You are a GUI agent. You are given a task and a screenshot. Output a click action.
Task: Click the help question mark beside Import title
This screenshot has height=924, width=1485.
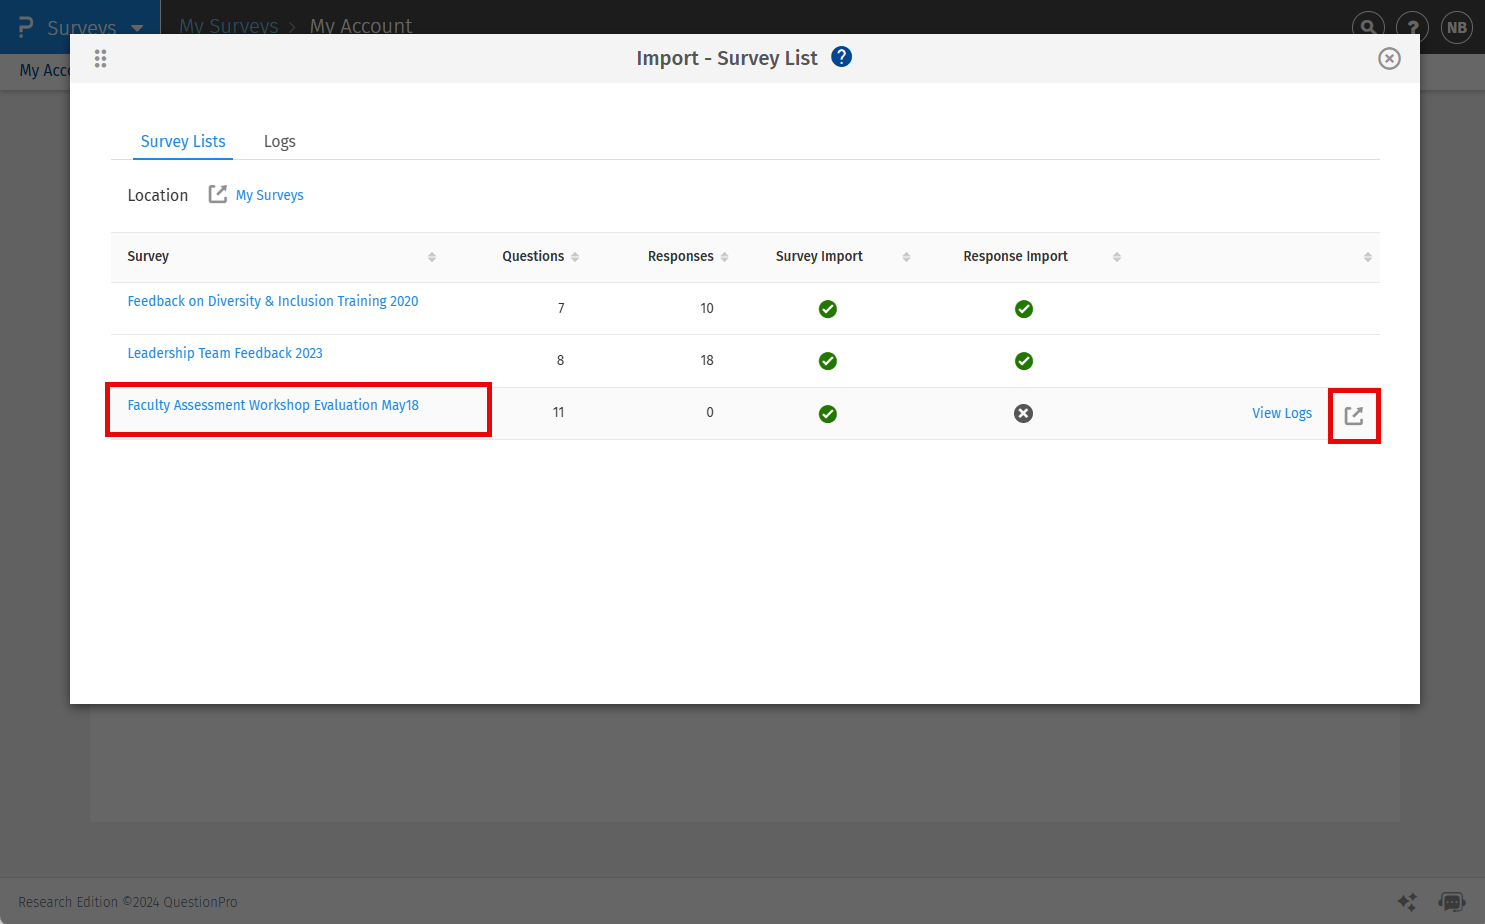coord(841,57)
